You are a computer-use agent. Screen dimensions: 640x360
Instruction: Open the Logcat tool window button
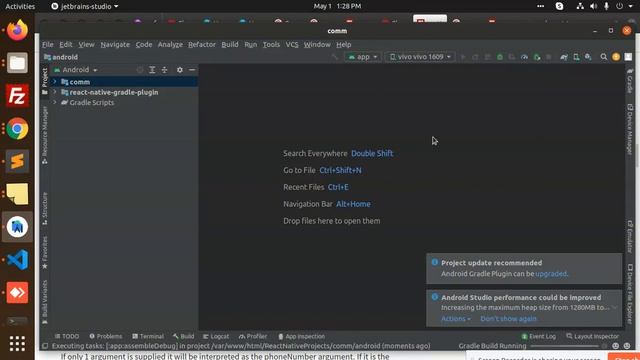(x=216, y=336)
